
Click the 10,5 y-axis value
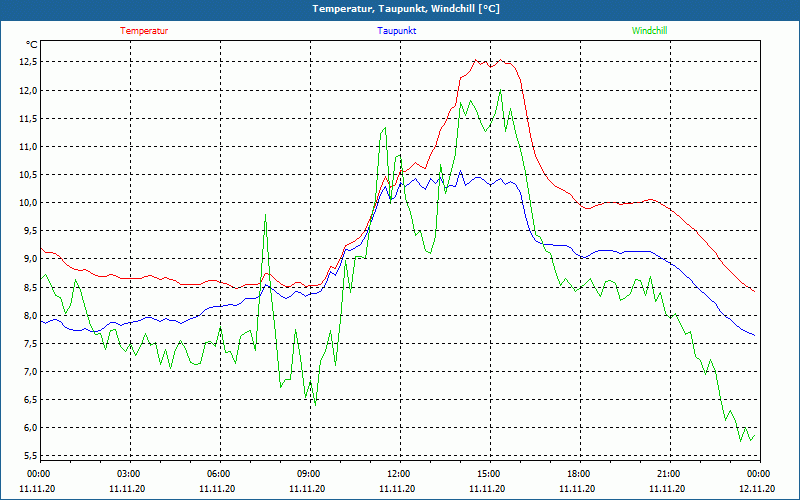(x=29, y=174)
